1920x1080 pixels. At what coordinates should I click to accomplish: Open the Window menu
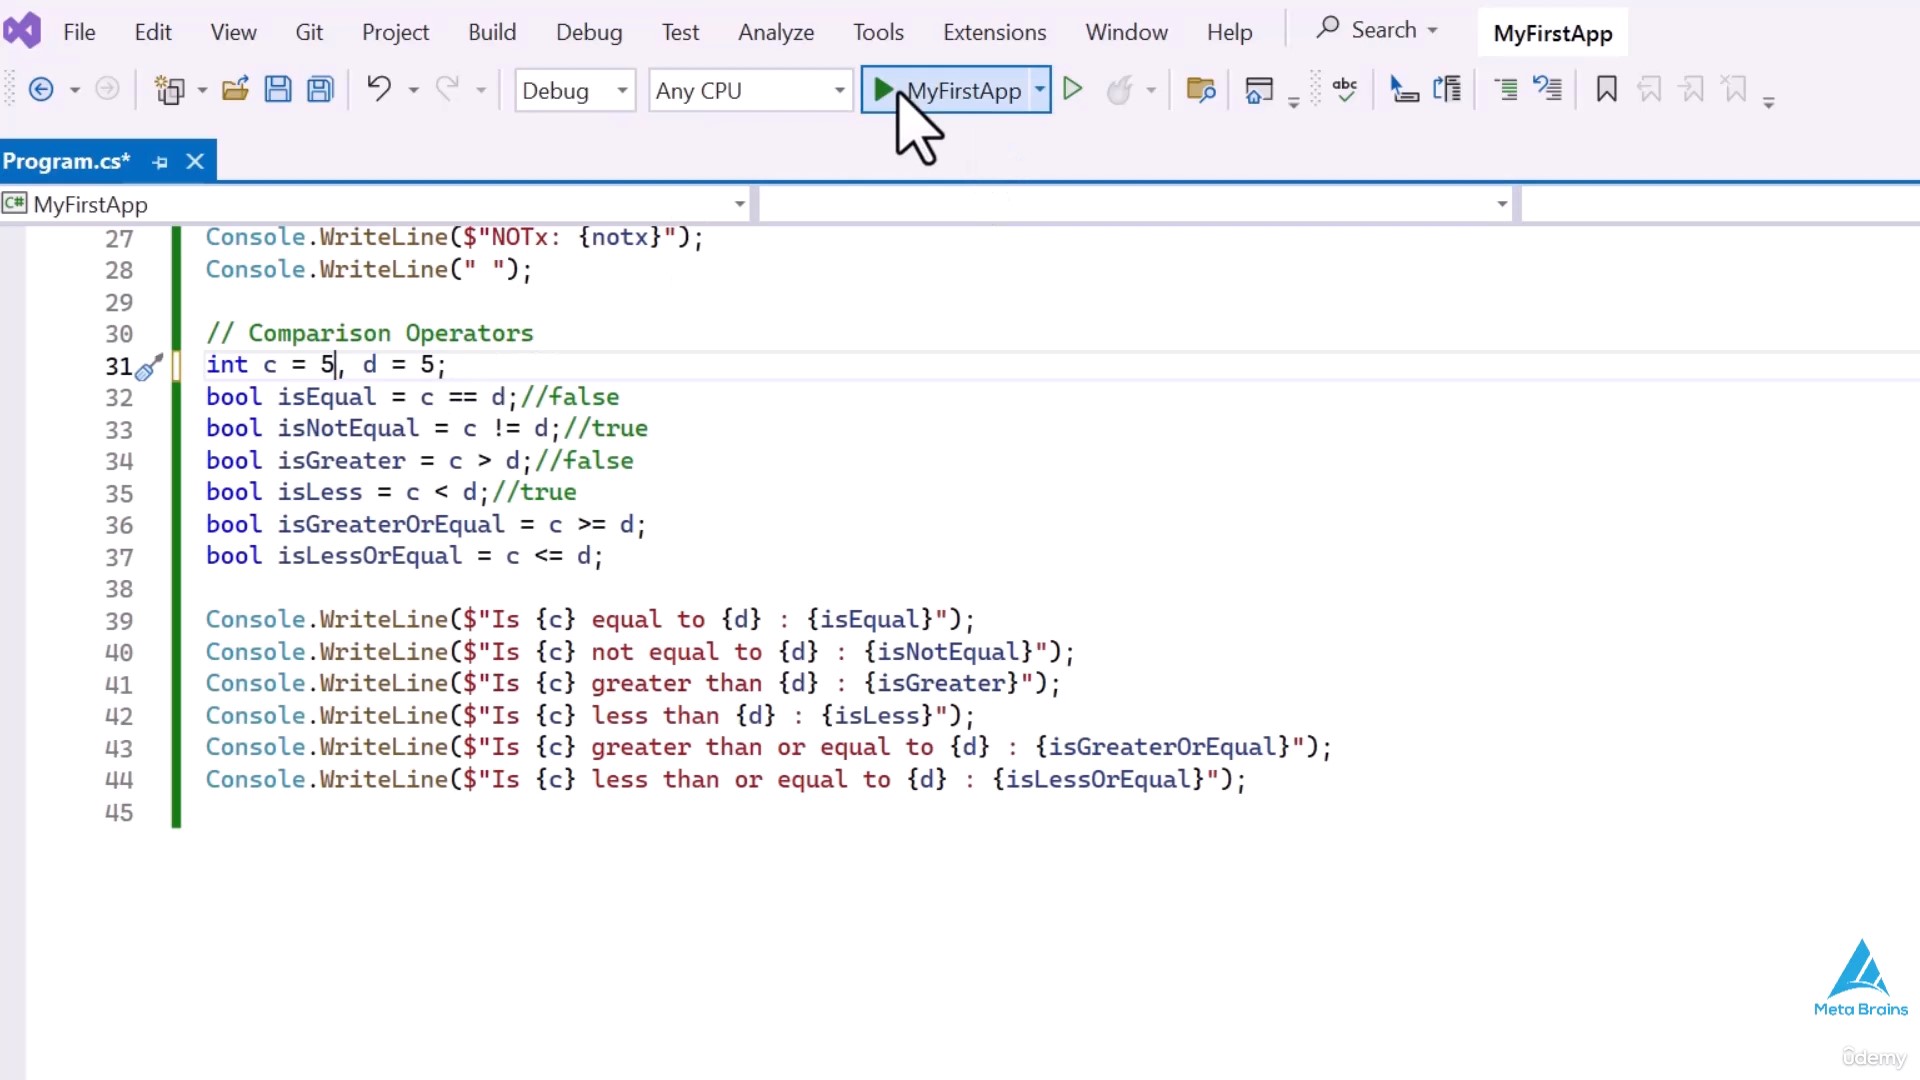1126,32
